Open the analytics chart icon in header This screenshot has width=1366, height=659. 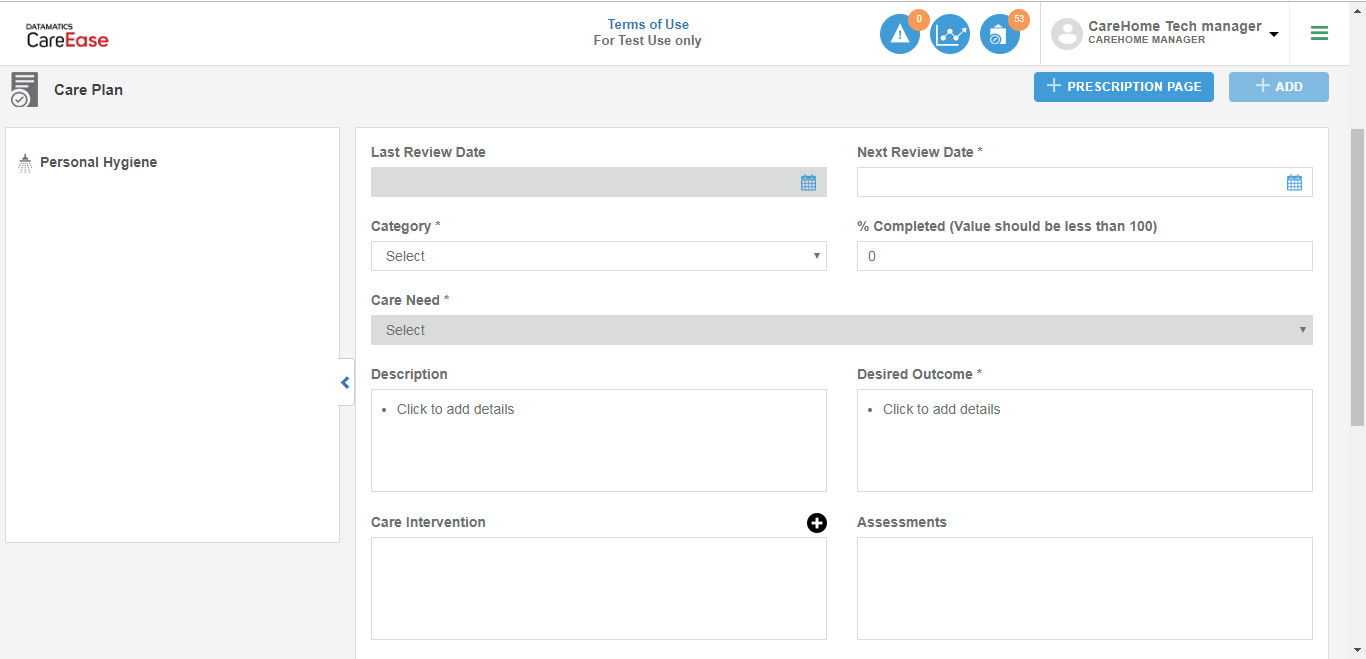949,33
